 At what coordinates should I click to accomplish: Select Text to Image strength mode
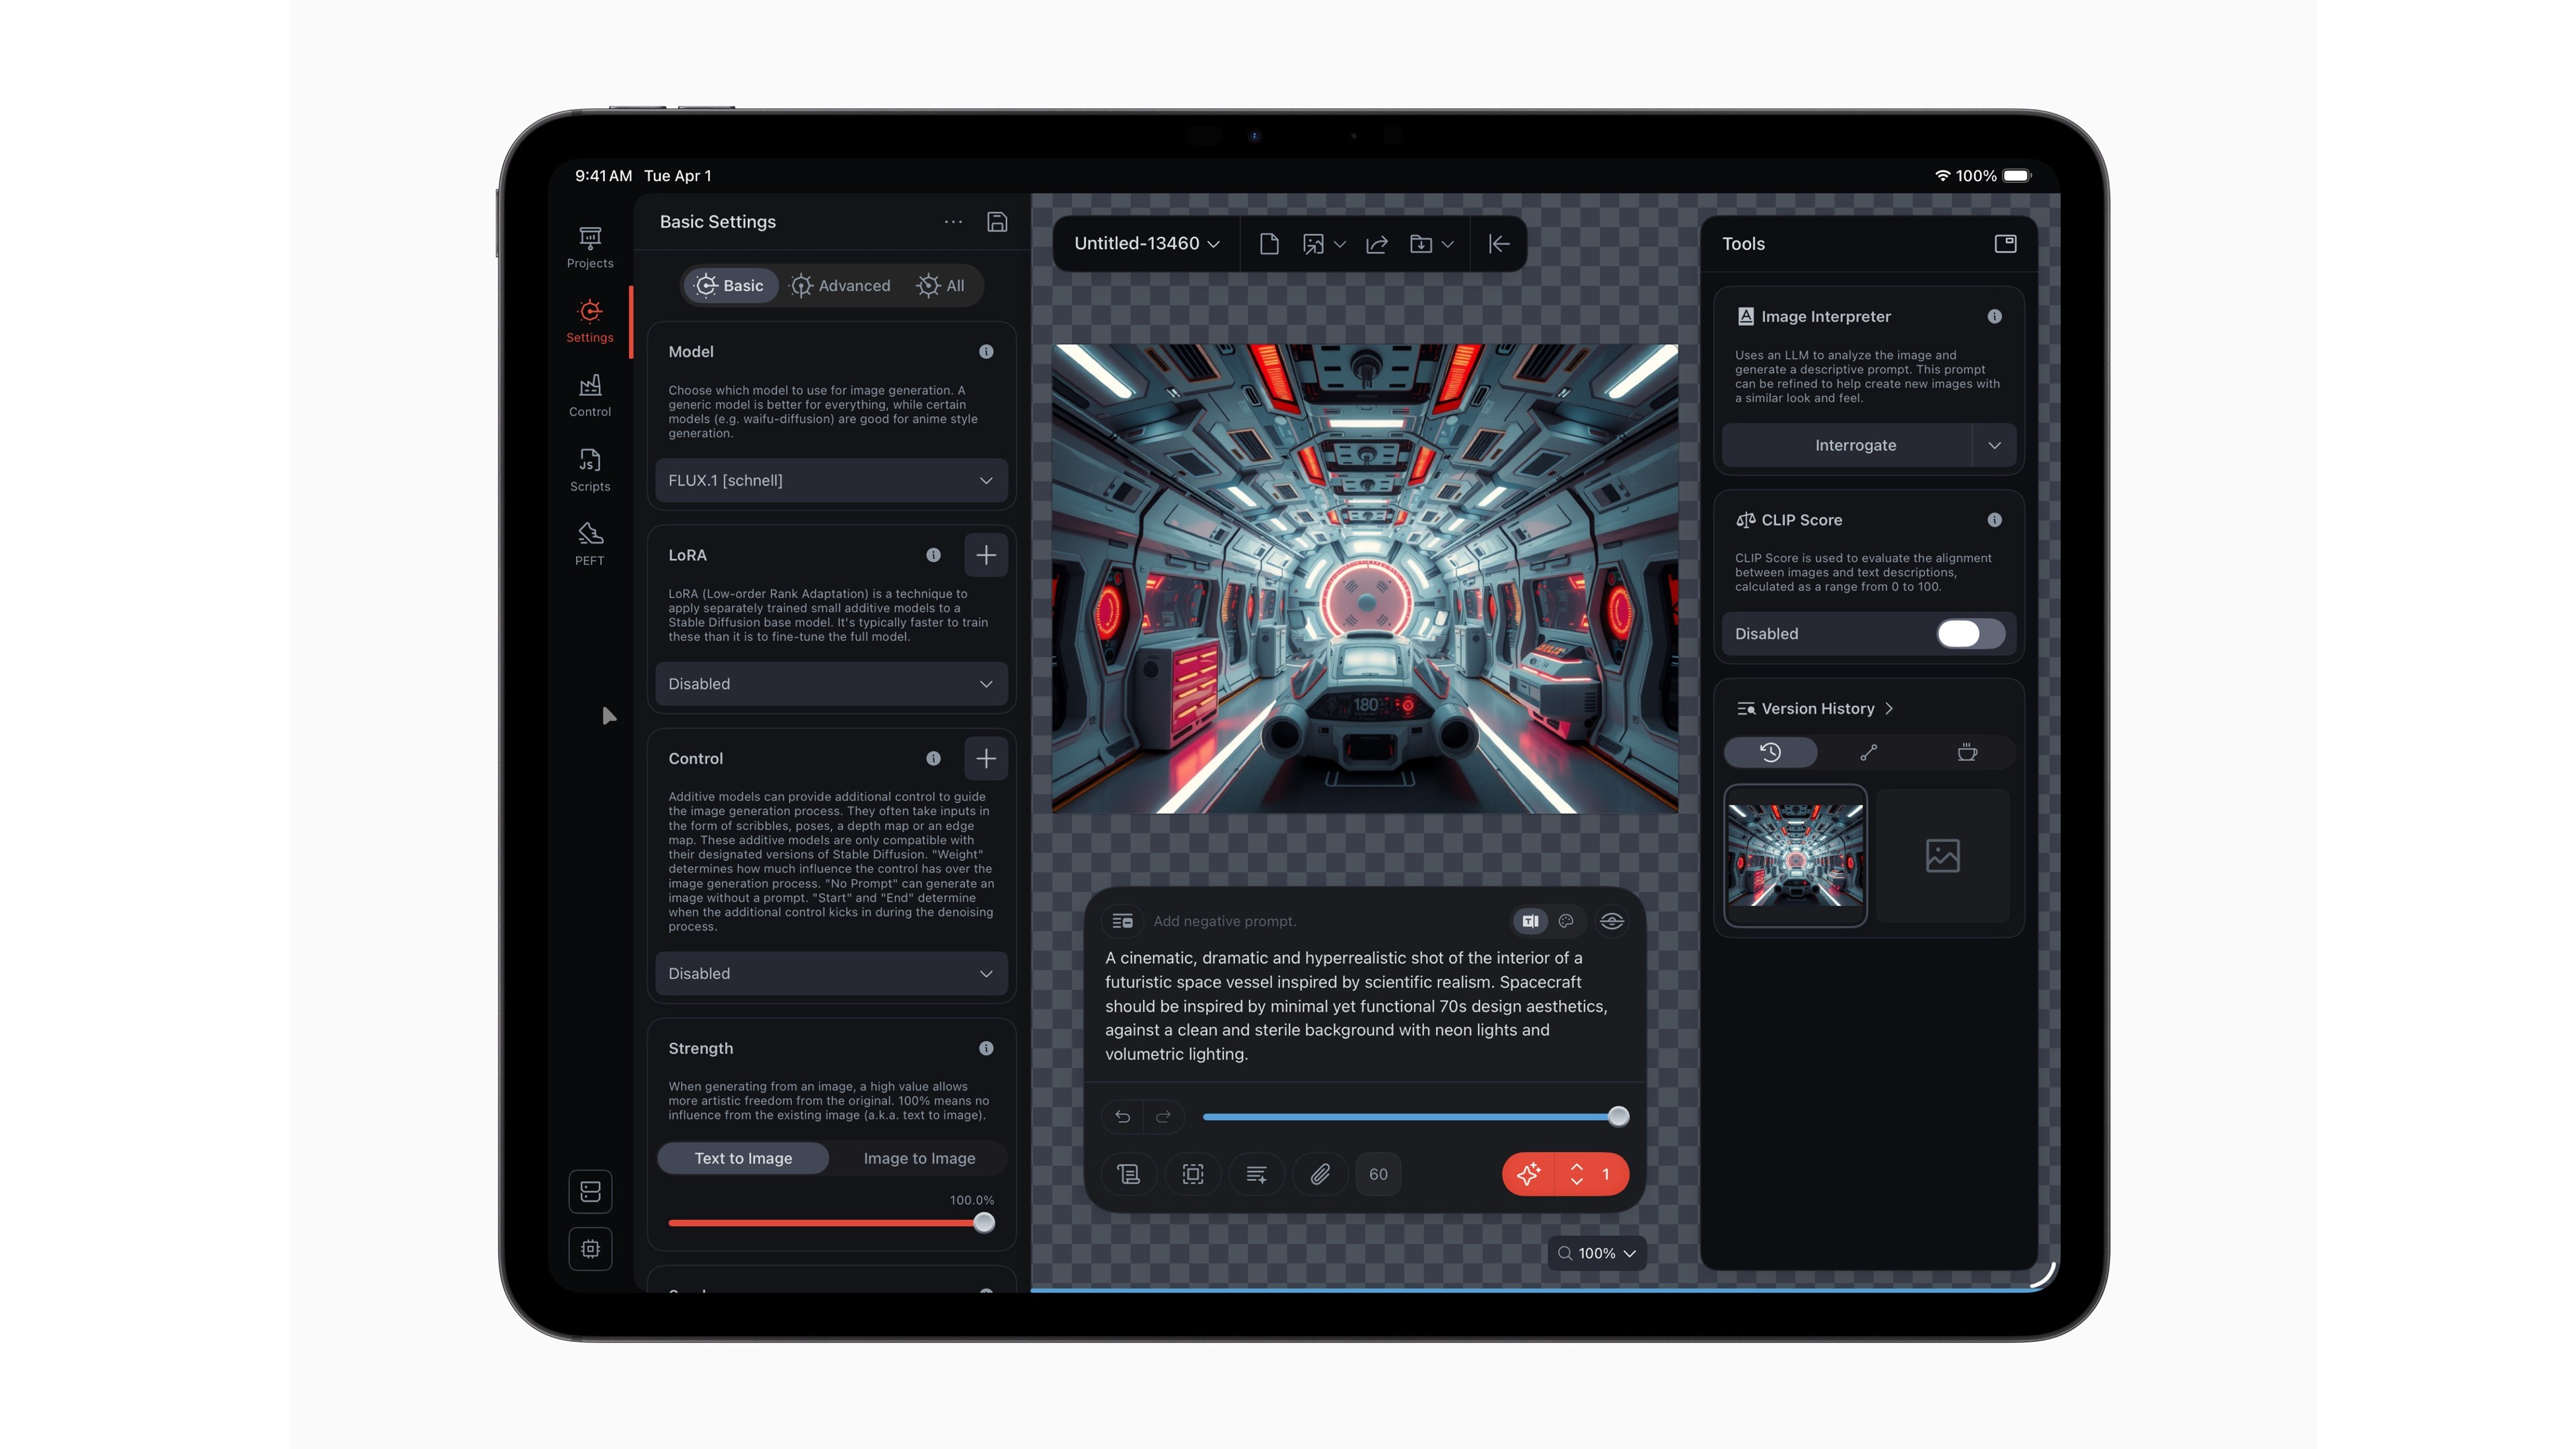(x=743, y=1158)
